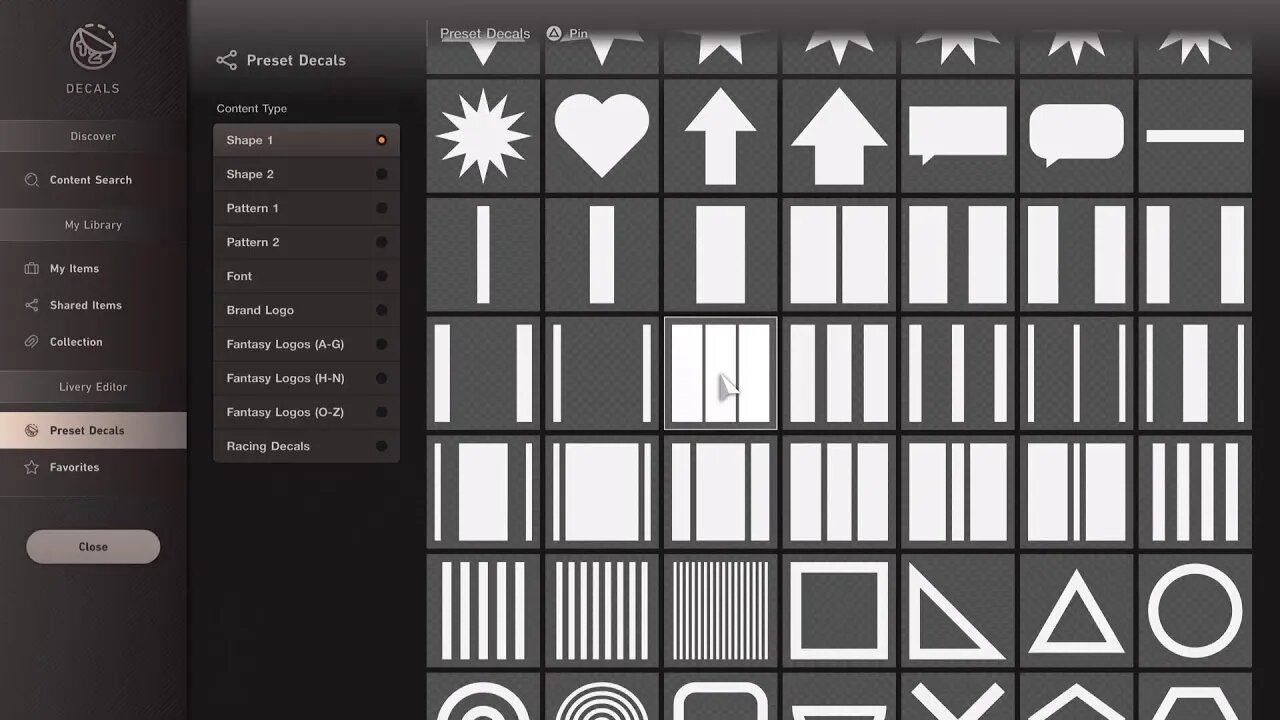Screen dimensions: 1280x720
Task: Select the Pattern 1 radio button
Action: (381, 208)
